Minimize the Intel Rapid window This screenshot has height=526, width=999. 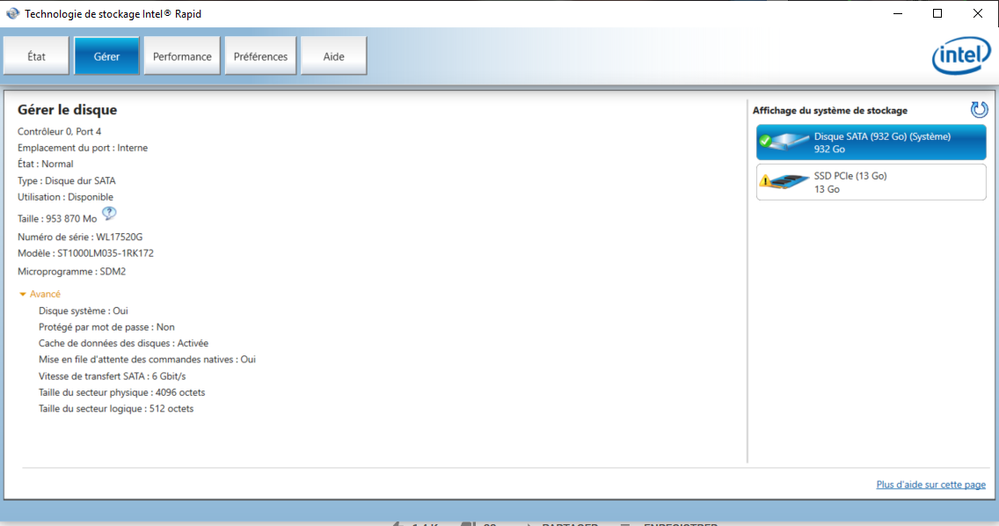point(898,13)
